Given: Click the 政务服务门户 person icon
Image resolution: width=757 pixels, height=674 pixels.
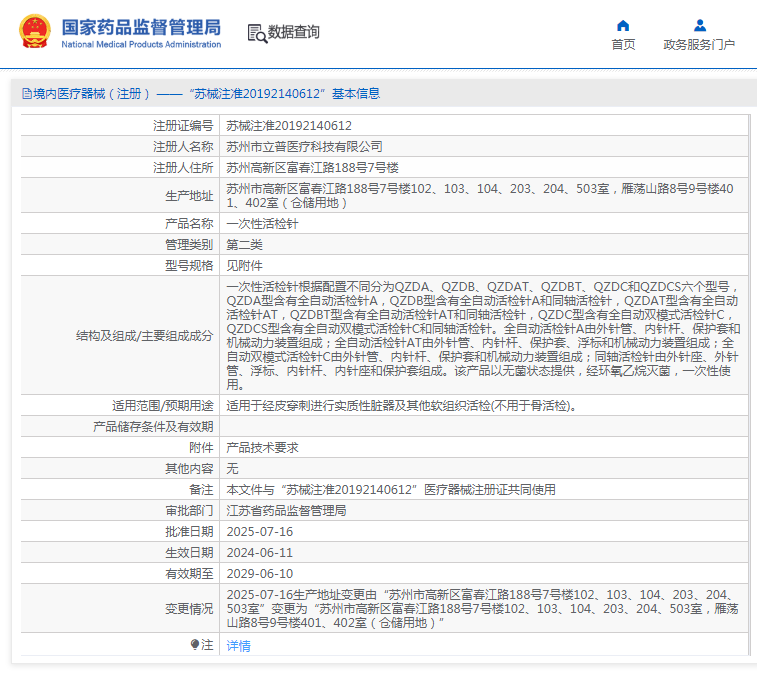Looking at the screenshot, I should point(699,25).
